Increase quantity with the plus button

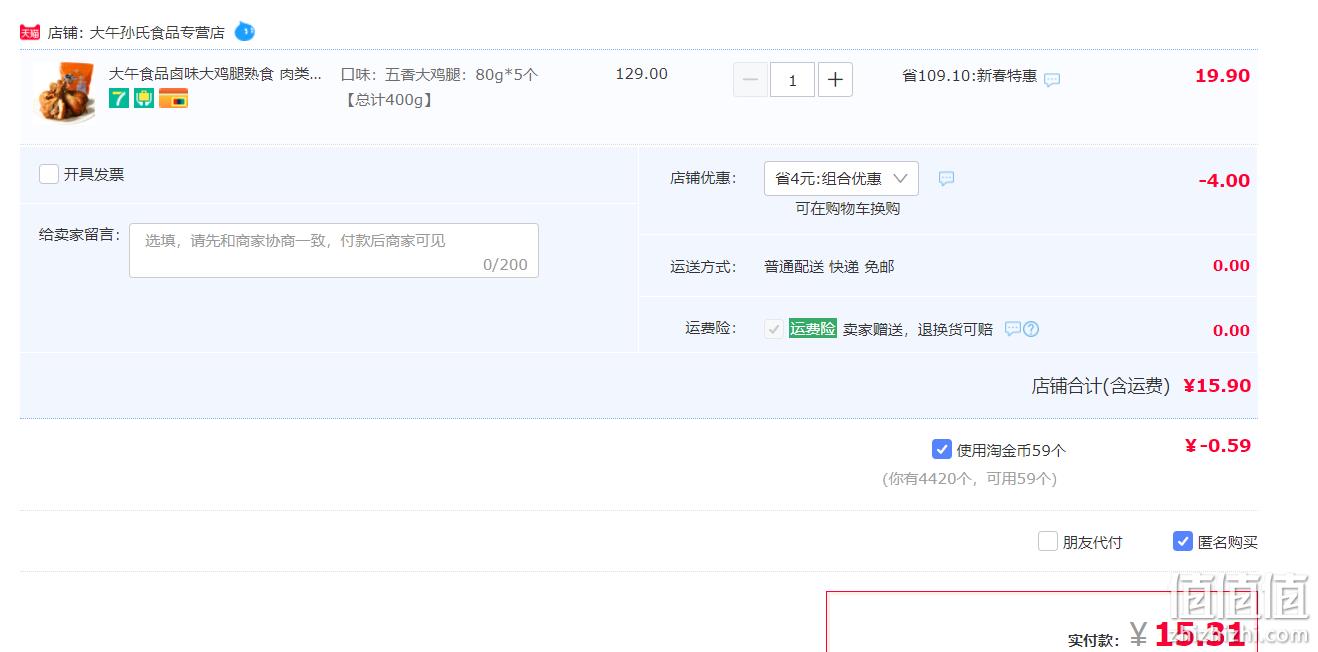pyautogui.click(x=836, y=80)
